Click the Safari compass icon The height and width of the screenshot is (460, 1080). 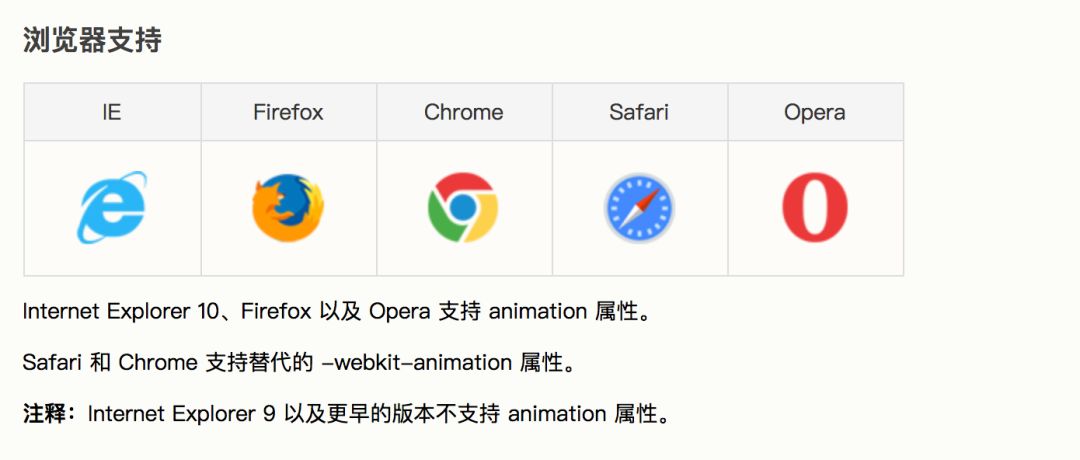(x=639, y=208)
